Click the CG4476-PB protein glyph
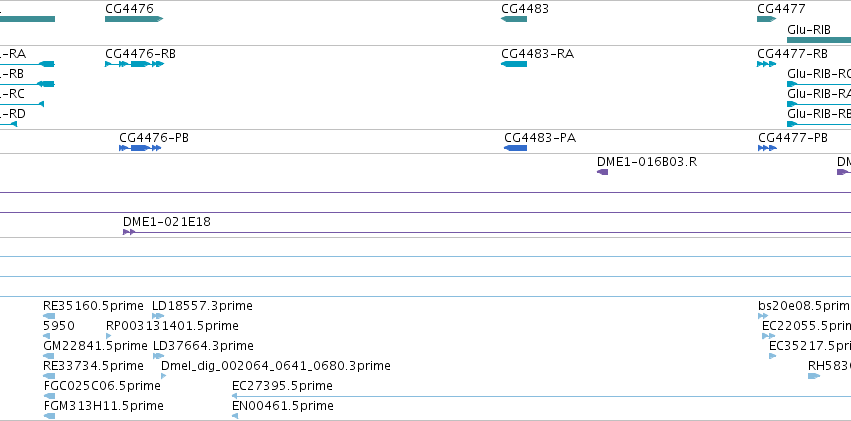The width and height of the screenshot is (851, 421). tap(140, 148)
